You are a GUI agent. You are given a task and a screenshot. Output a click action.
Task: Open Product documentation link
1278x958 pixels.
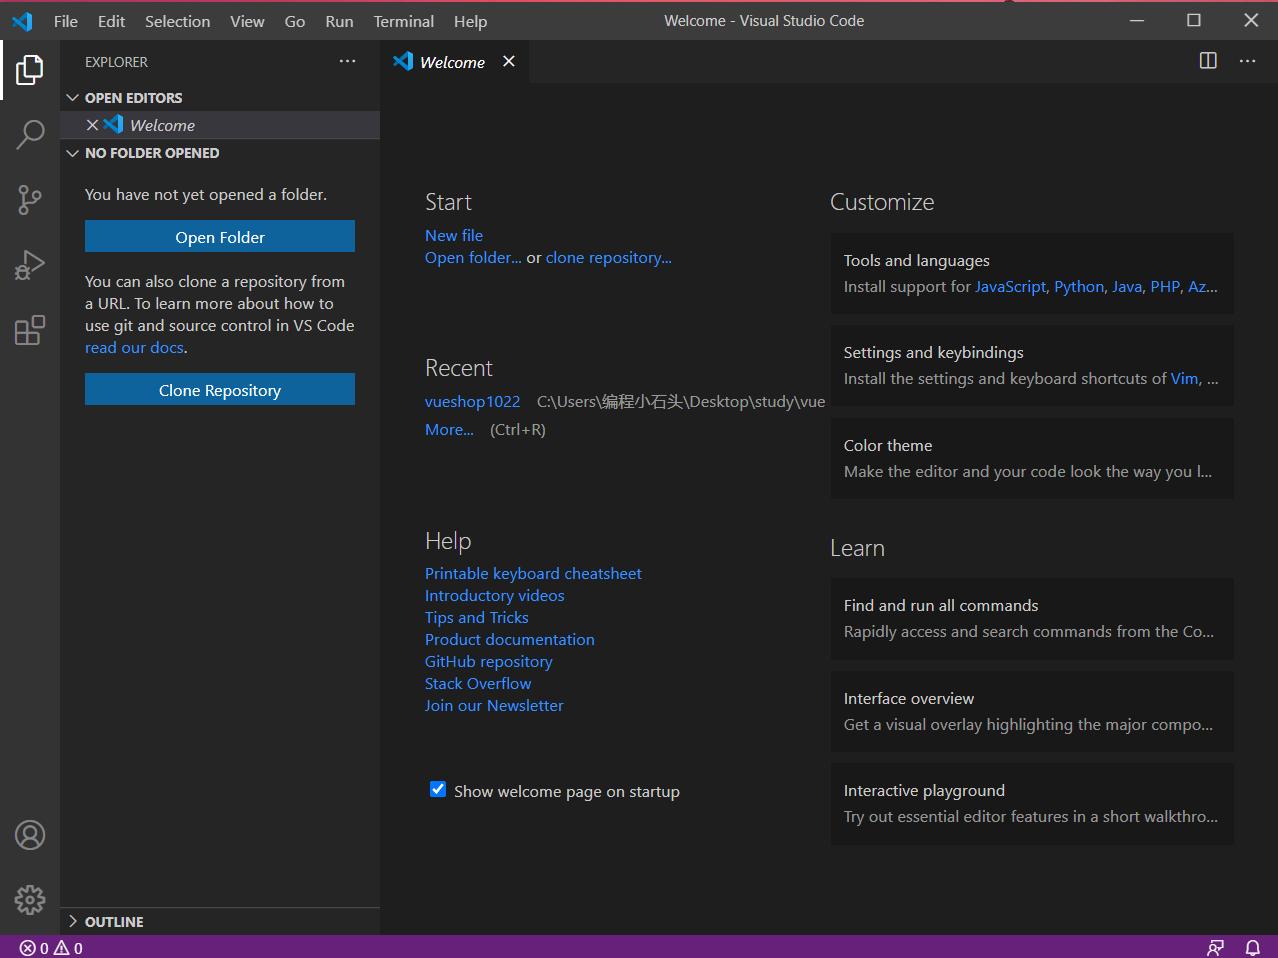coord(510,639)
